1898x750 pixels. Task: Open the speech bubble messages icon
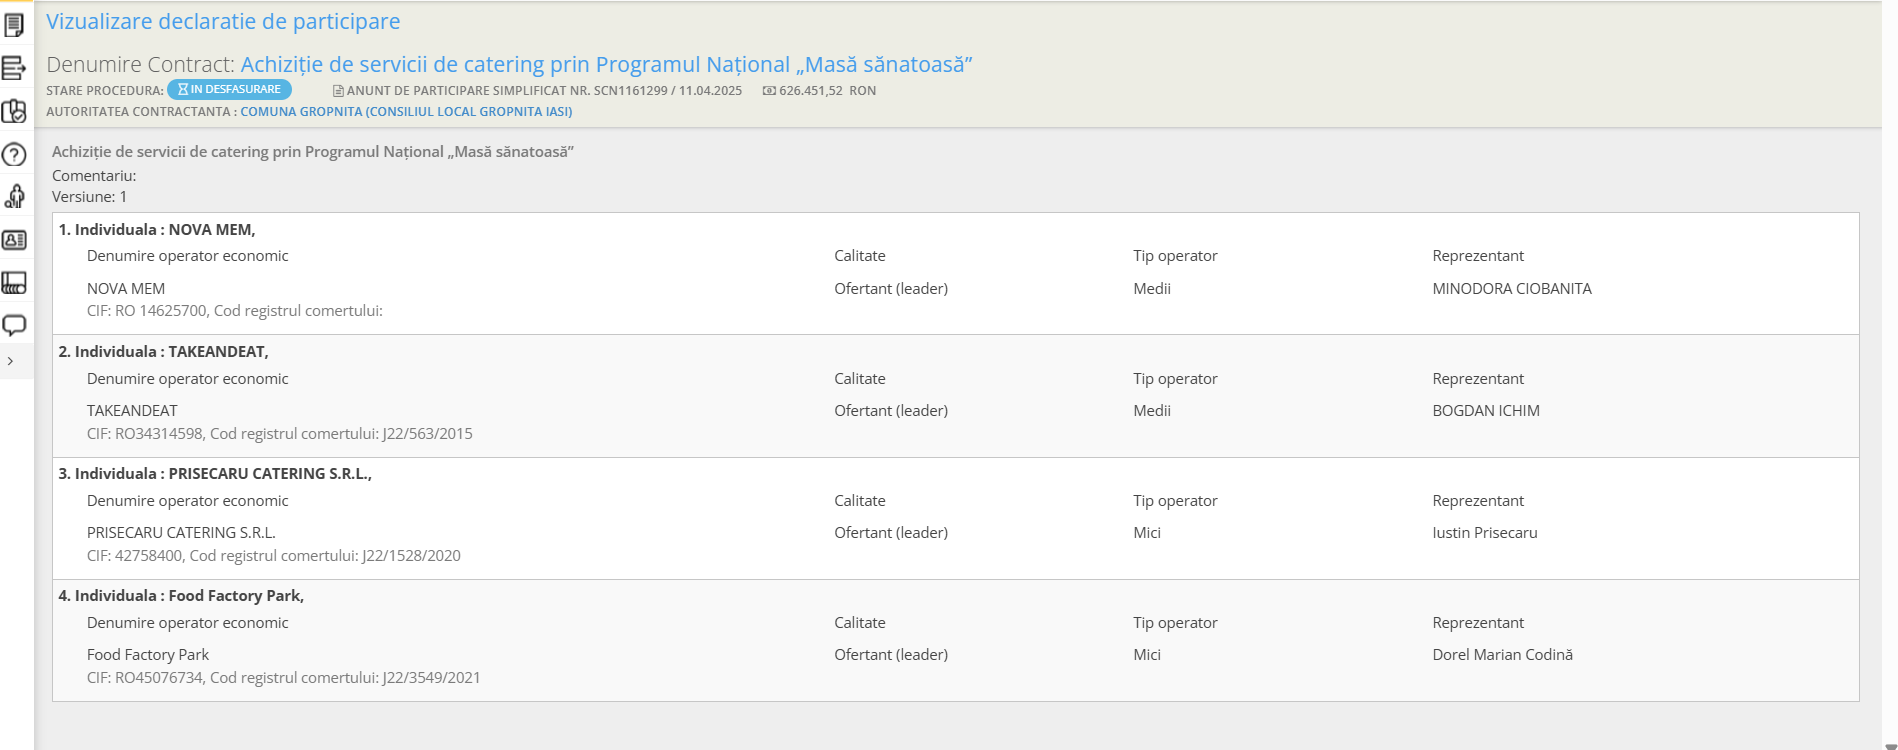[x=14, y=325]
